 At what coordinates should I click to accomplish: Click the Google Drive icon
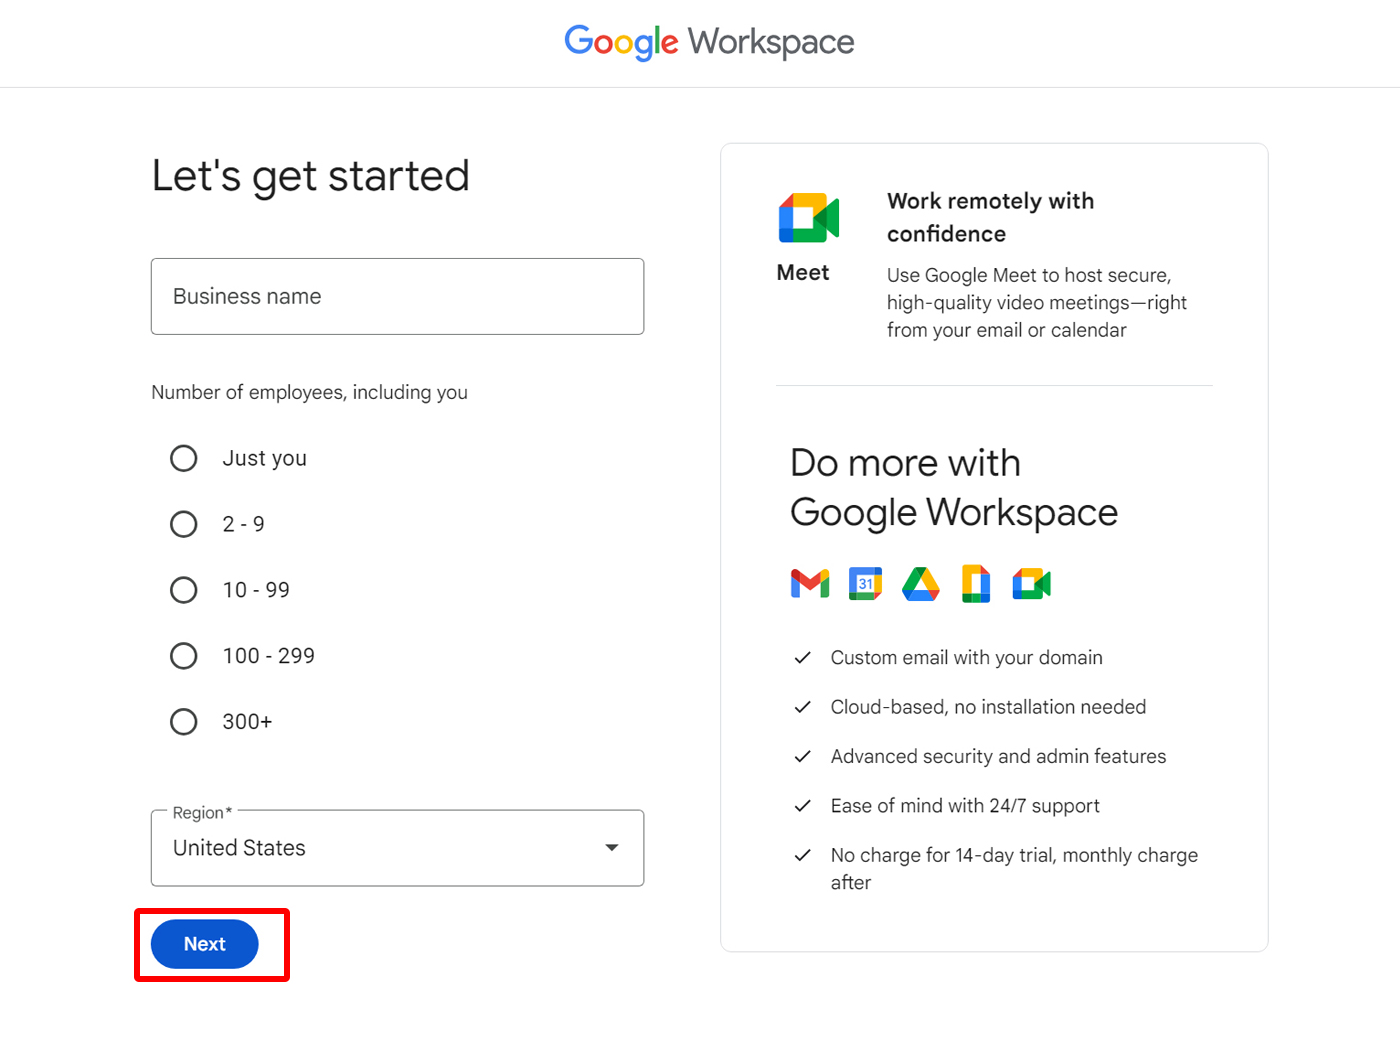[x=921, y=583]
